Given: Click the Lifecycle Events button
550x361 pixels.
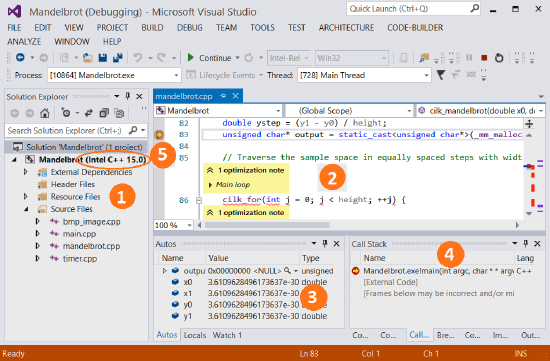Looking at the screenshot, I should click(224, 75).
